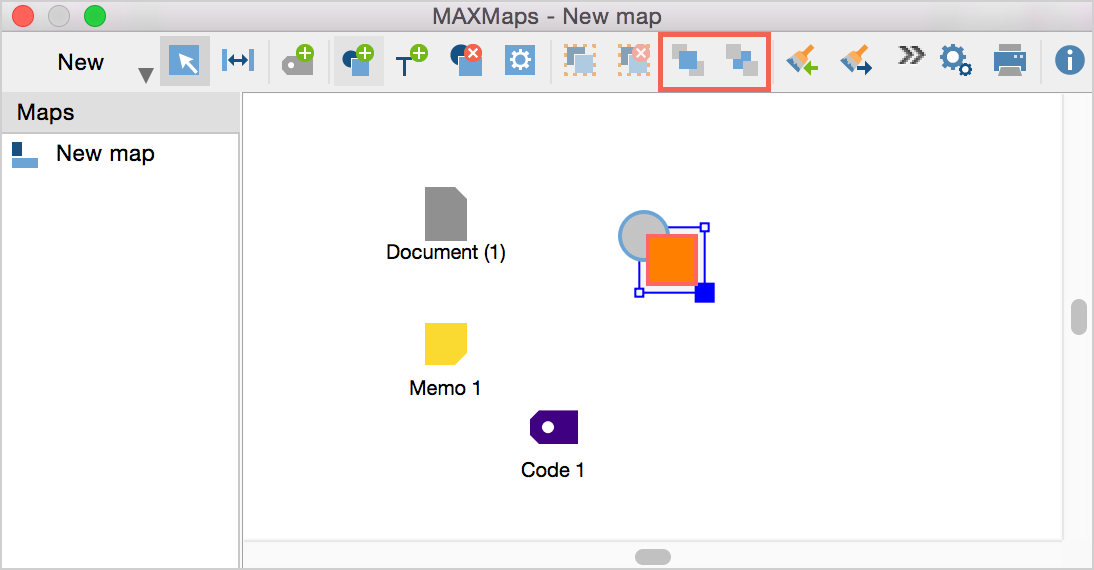
Task: Expand the toolbar overflow chevron
Action: click(x=910, y=56)
